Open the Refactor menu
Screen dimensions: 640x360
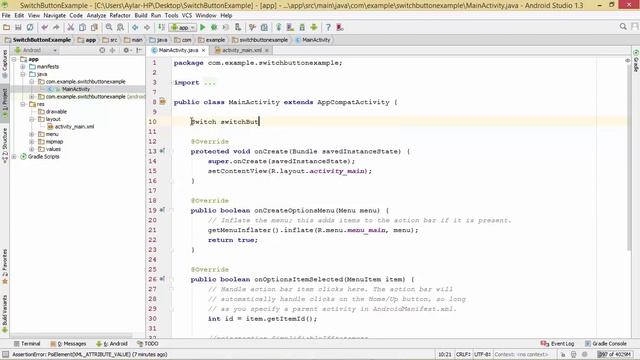tap(120, 16)
